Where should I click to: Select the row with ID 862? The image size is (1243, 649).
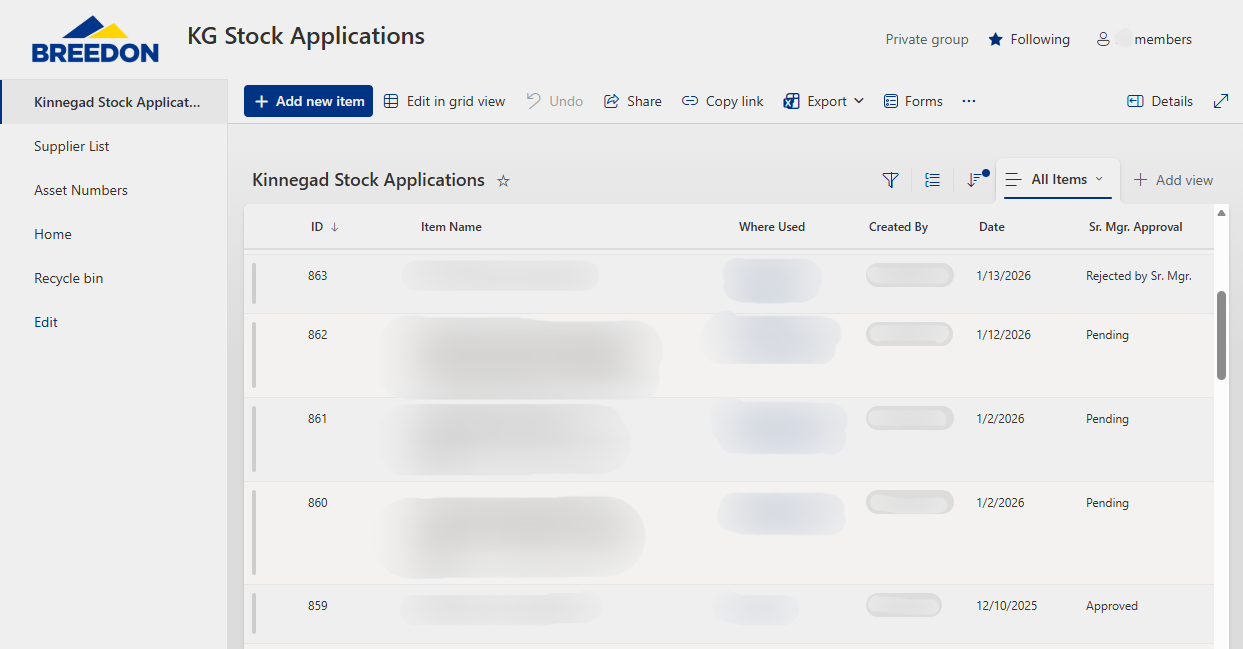point(729,355)
